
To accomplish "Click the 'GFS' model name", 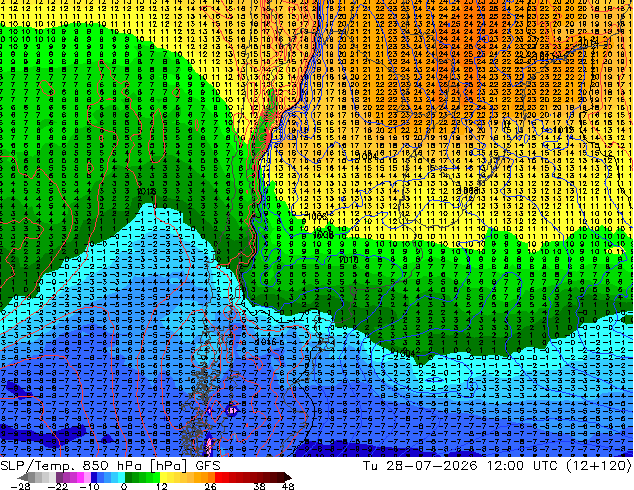I will click(x=208, y=466).
